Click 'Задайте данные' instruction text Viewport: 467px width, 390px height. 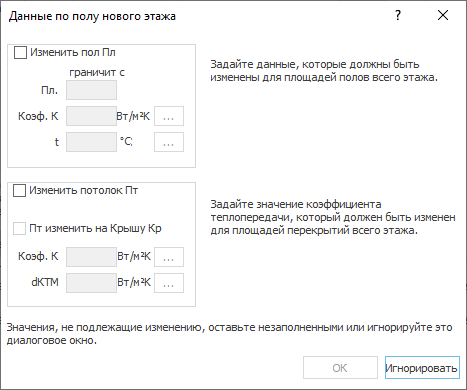(324, 71)
